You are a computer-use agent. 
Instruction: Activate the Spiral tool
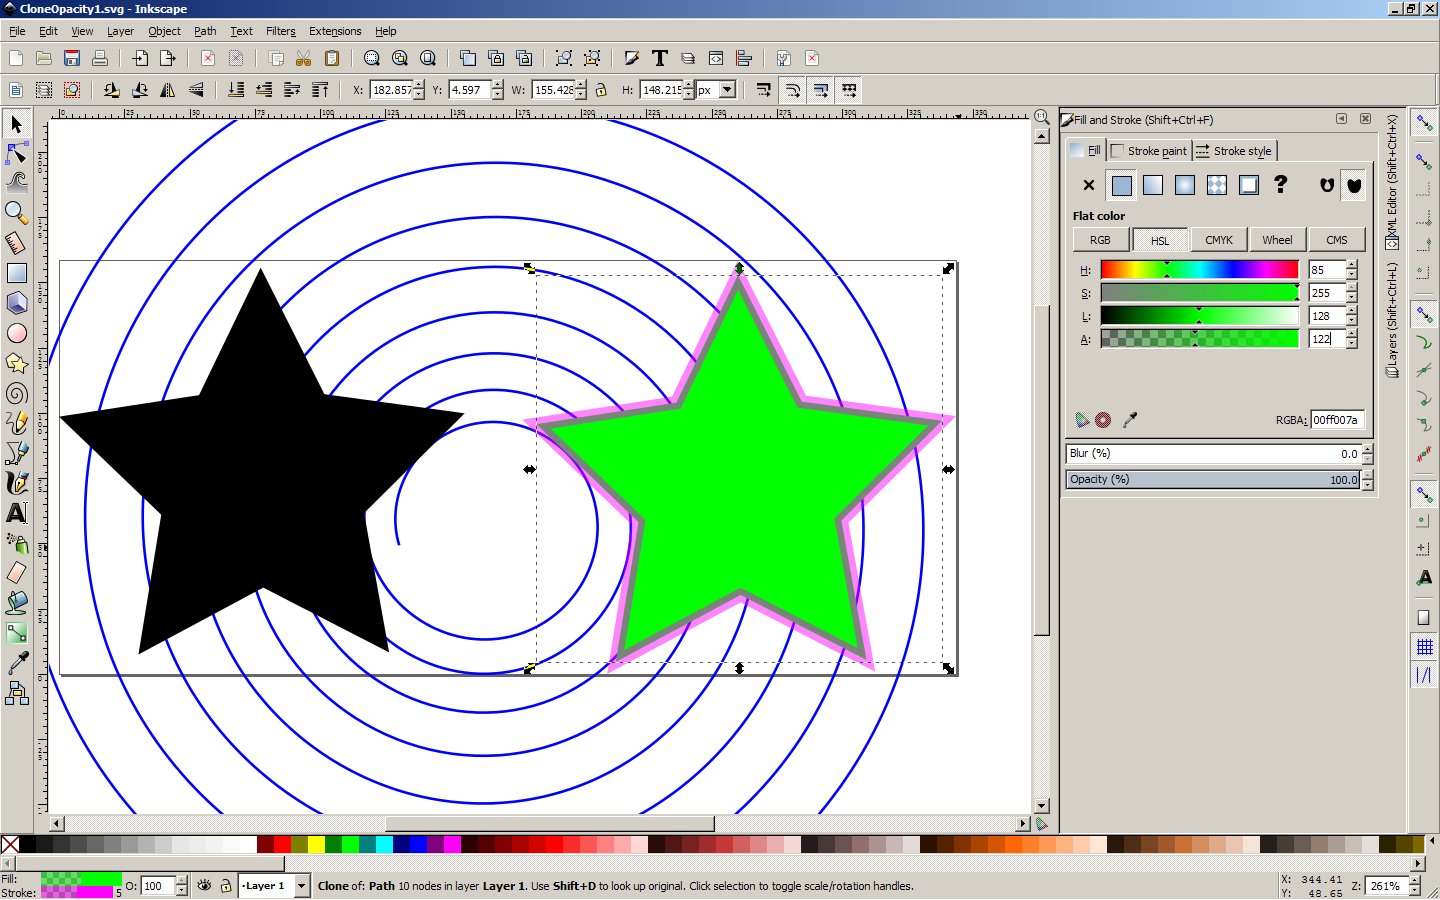17,393
